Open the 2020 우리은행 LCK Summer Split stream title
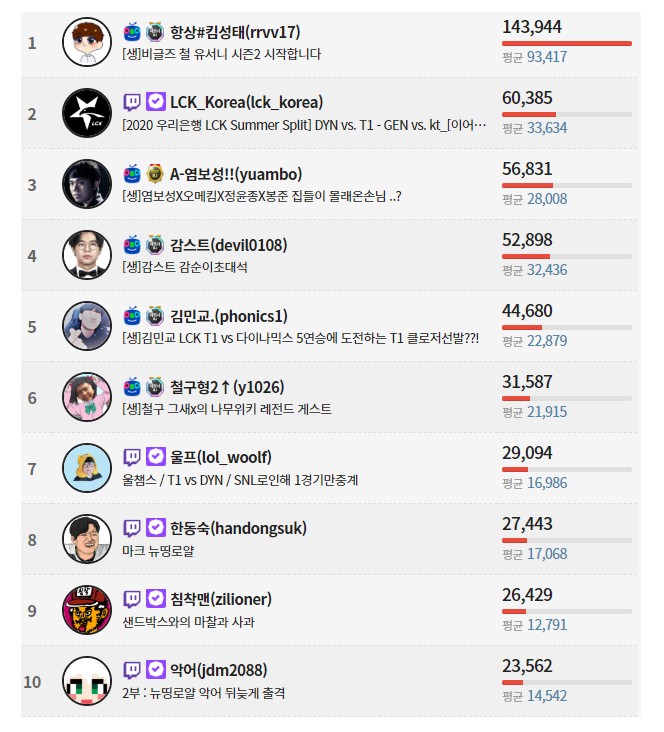 (x=304, y=125)
